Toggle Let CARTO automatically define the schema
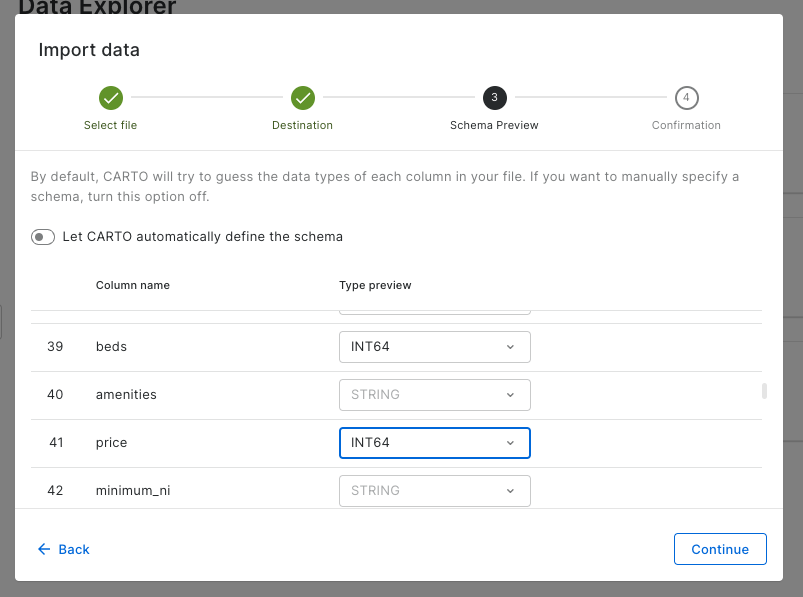This screenshot has width=803, height=597. 43,237
